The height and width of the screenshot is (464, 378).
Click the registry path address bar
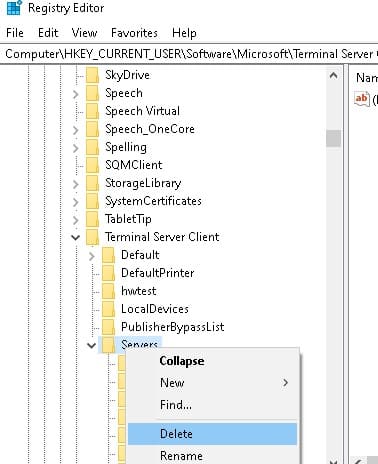coord(189,54)
